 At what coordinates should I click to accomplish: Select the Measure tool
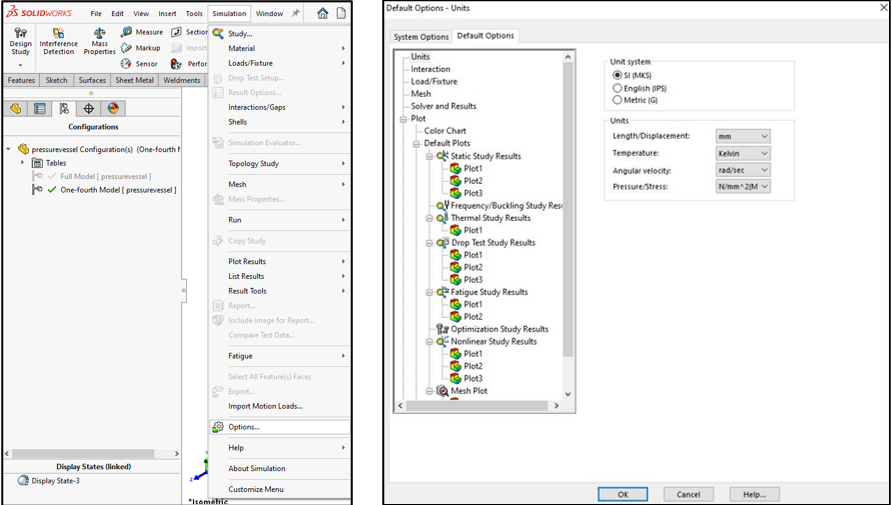click(142, 32)
